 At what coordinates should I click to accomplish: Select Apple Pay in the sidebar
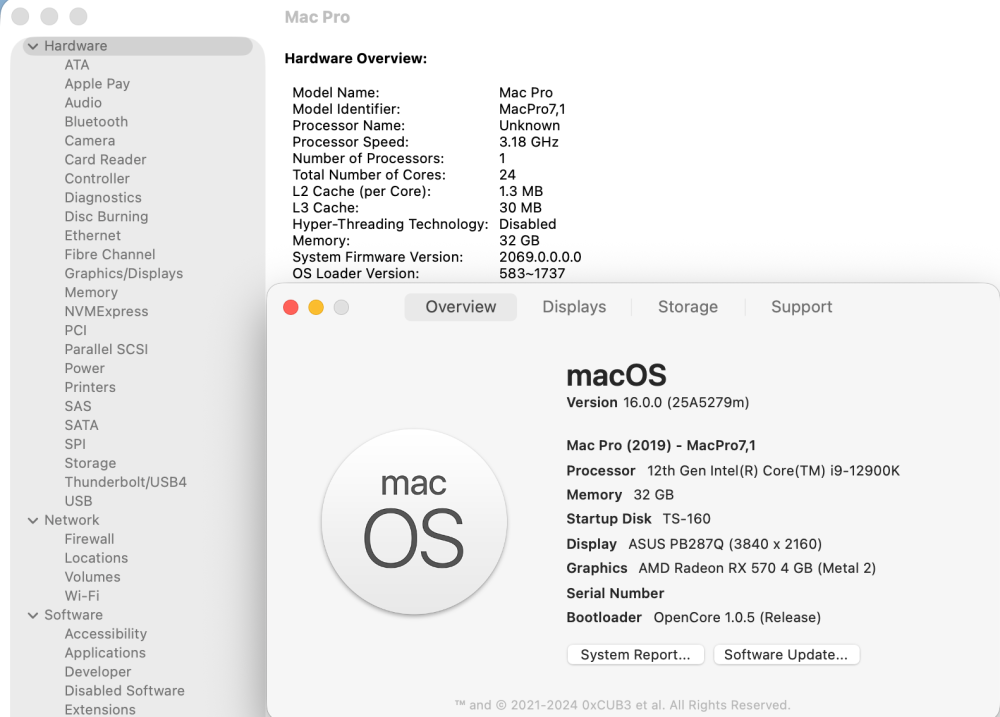(x=97, y=84)
